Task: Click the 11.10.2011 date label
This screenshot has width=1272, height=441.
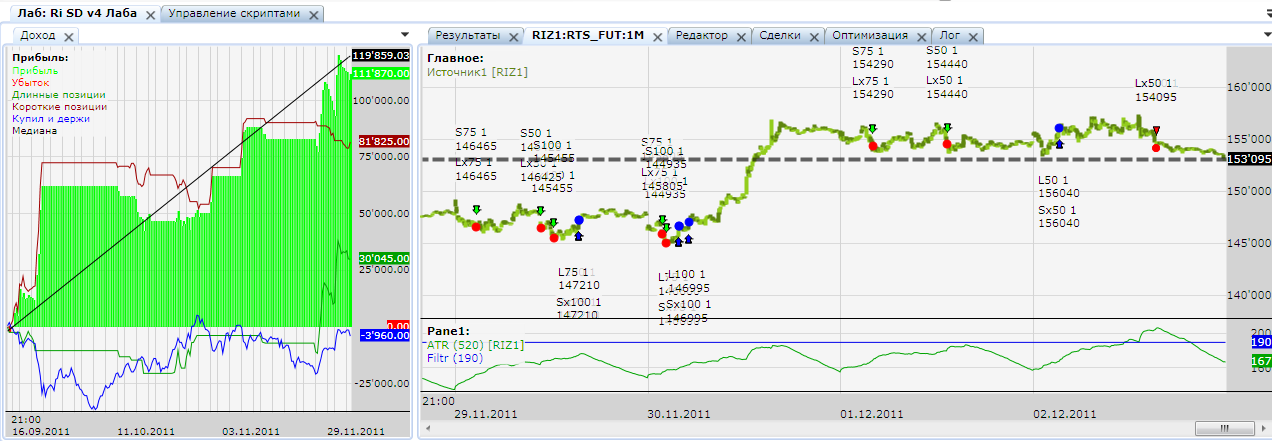Action: (x=146, y=431)
